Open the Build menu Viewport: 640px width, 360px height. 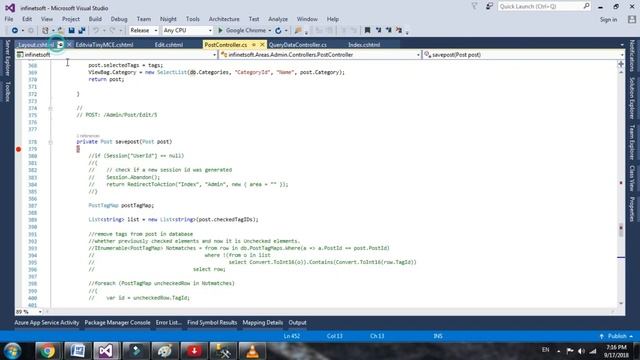[95, 19]
